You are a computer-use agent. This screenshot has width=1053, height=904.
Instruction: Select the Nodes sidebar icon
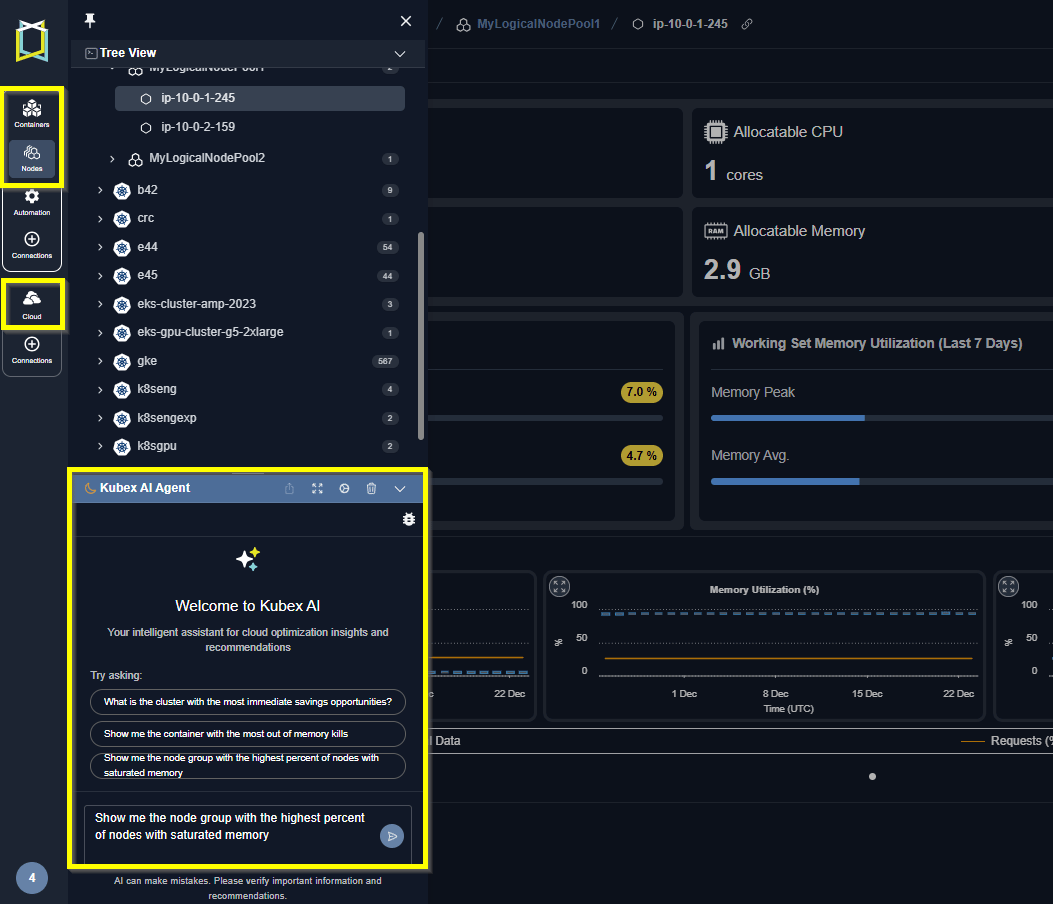click(x=32, y=159)
